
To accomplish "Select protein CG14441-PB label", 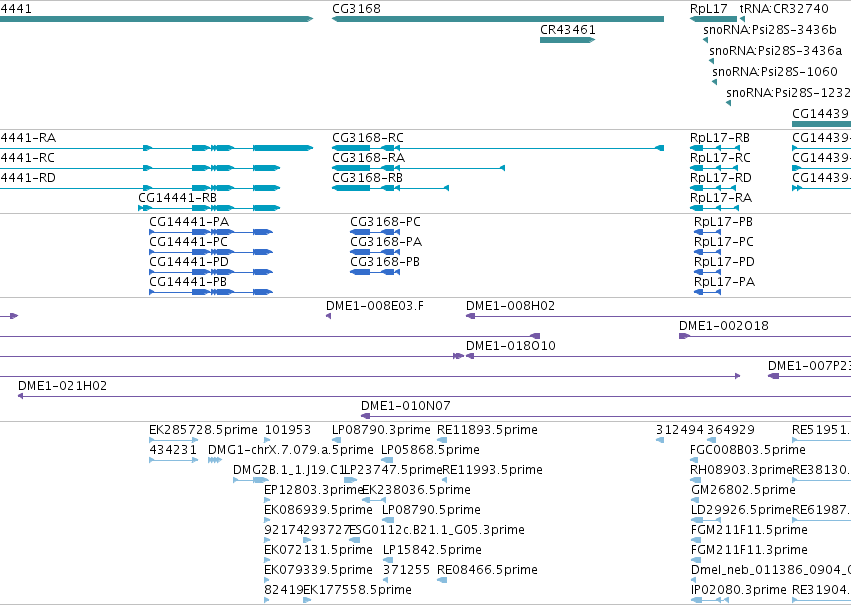I will click(x=188, y=282).
